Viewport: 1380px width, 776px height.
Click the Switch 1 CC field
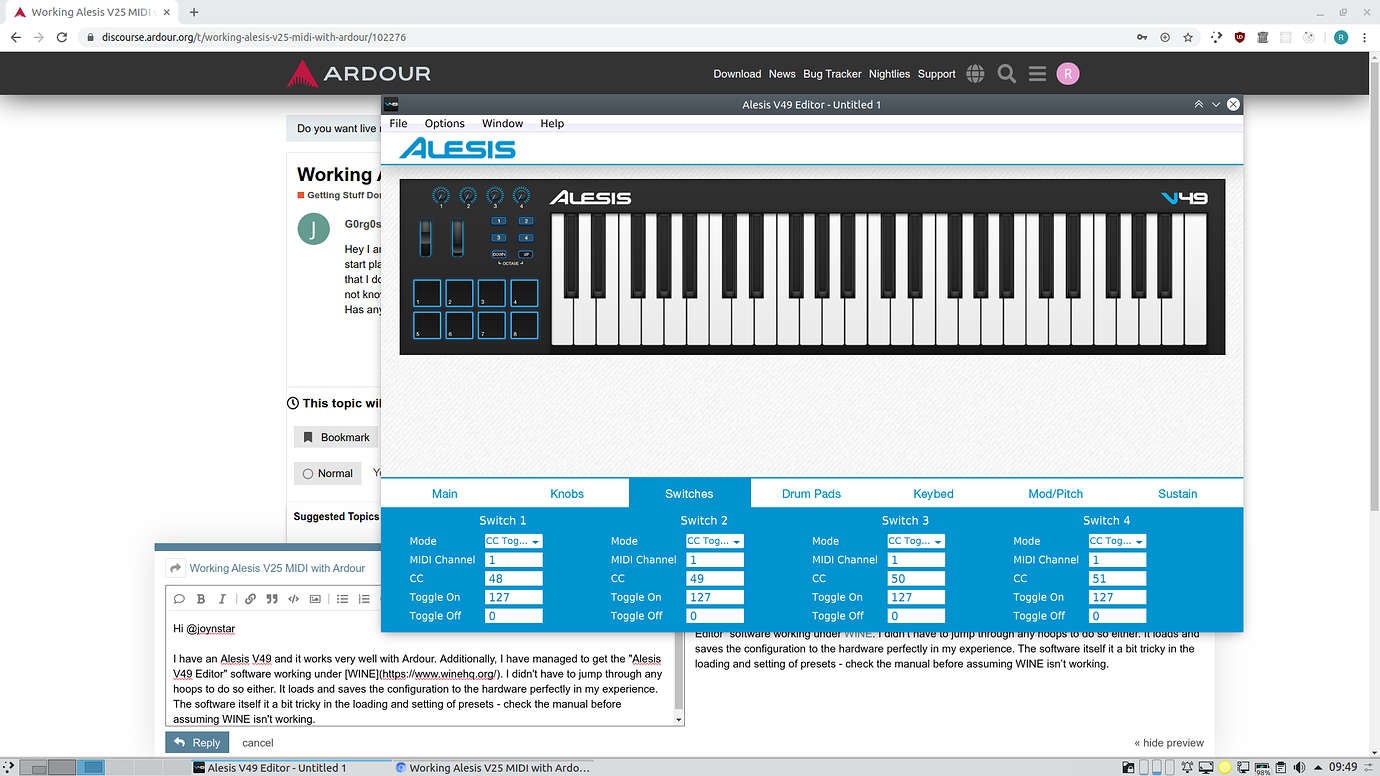coord(513,578)
